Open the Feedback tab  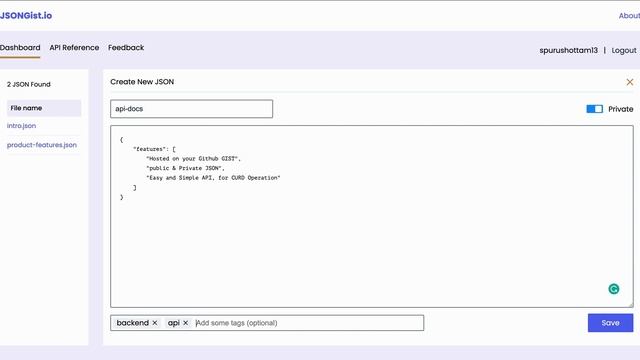126,48
